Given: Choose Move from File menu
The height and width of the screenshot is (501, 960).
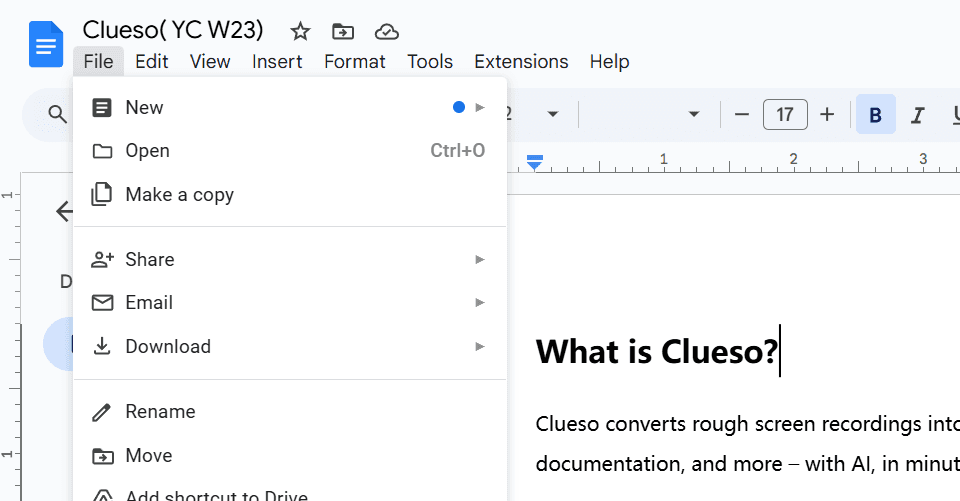Looking at the screenshot, I should click(290, 456).
